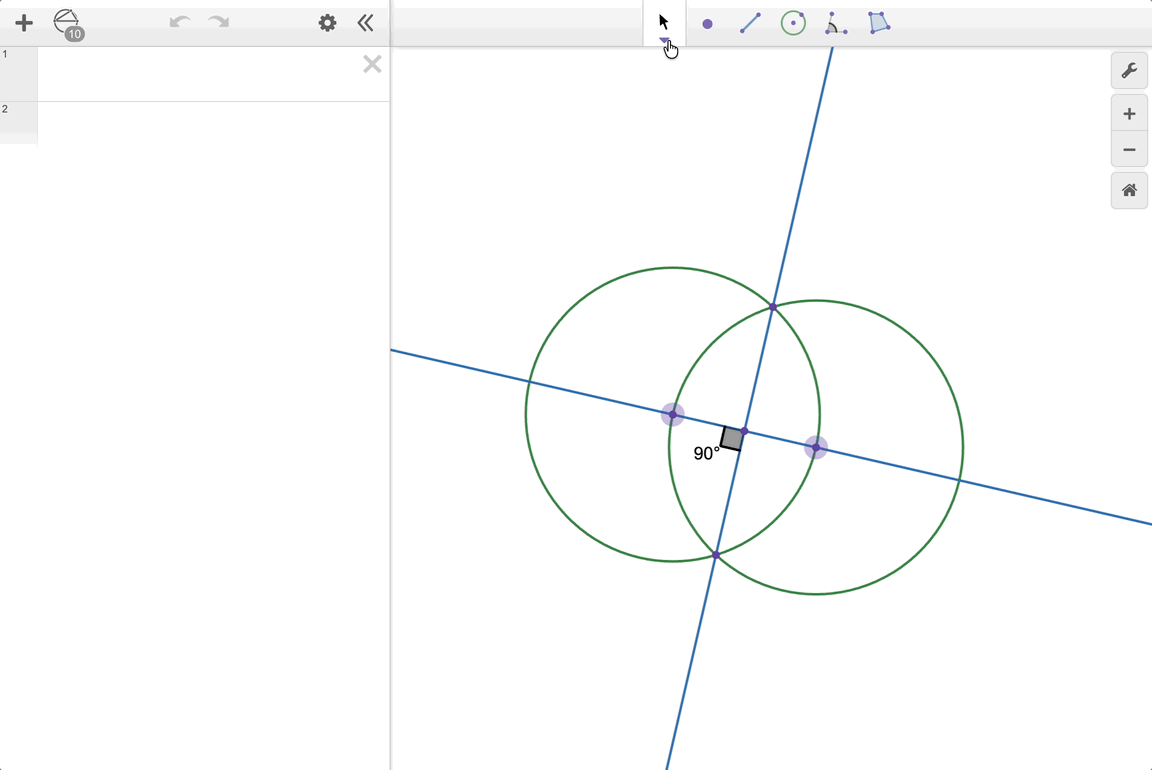Select the Angle tool
1152x770 pixels.
tap(835, 23)
